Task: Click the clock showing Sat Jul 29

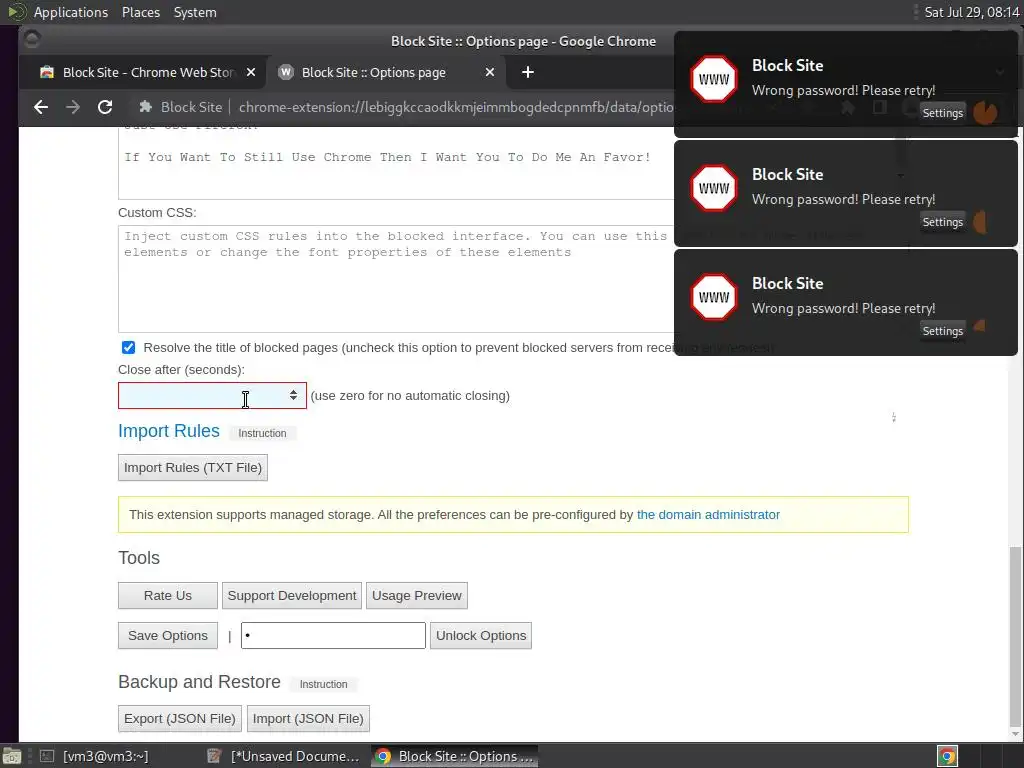Action: tap(972, 12)
